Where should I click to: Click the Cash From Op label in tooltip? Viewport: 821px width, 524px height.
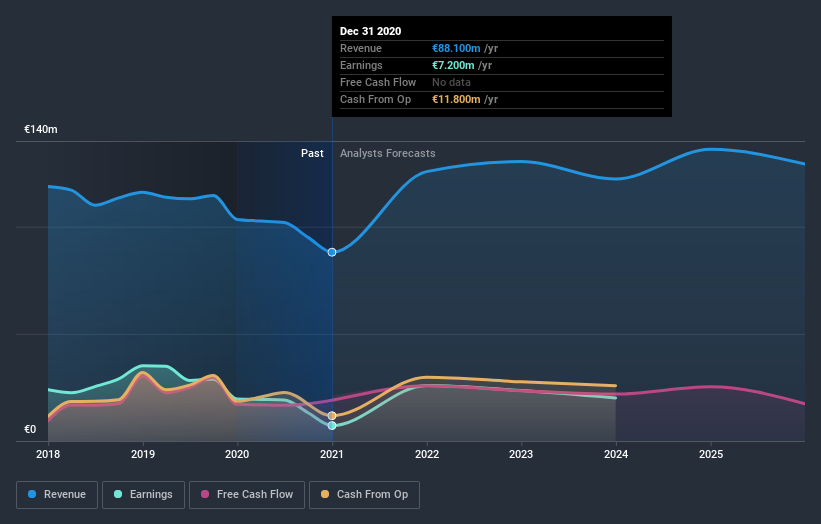pyautogui.click(x=375, y=99)
